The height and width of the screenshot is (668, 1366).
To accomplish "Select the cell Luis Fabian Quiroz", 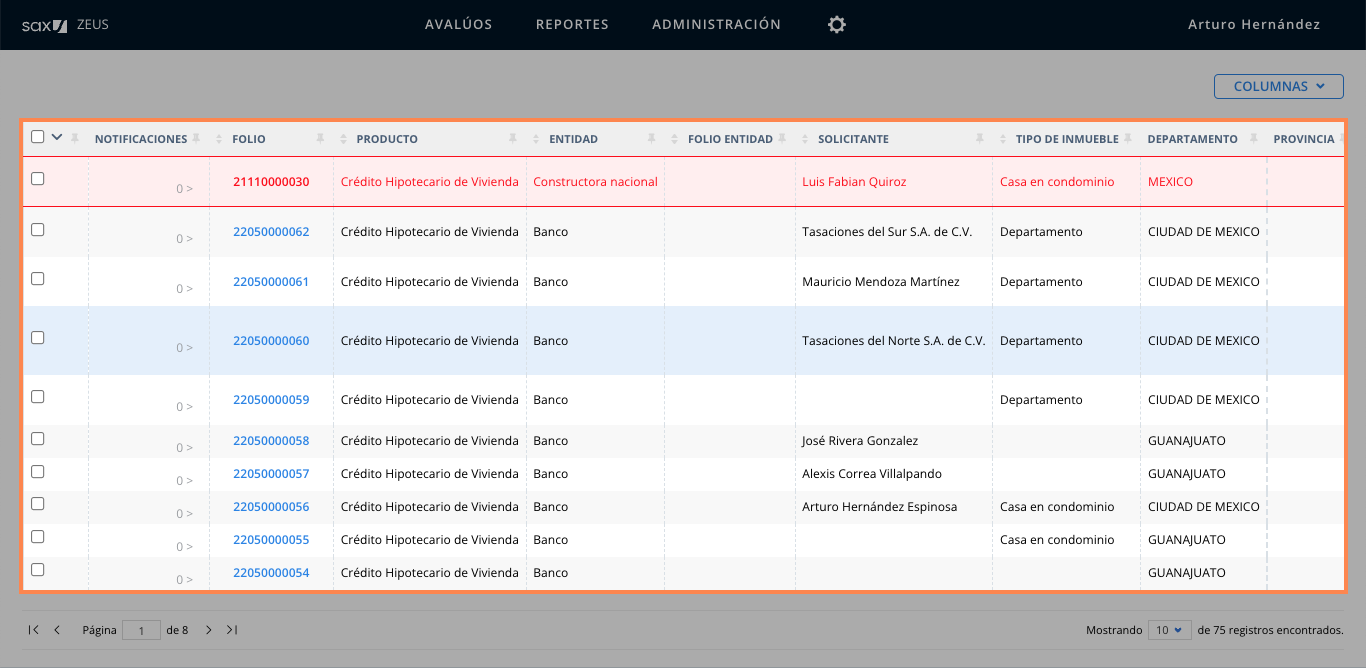I will pos(852,182).
